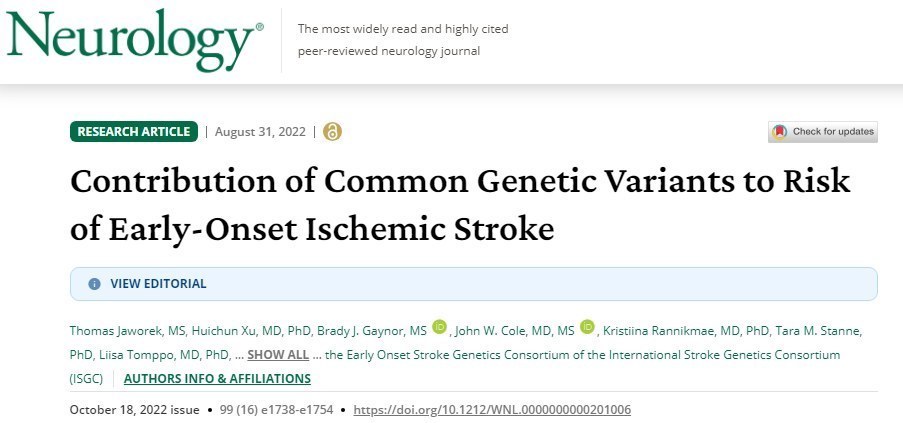Open the View Editorial link
This screenshot has width=903, height=423.
pyautogui.click(x=158, y=284)
